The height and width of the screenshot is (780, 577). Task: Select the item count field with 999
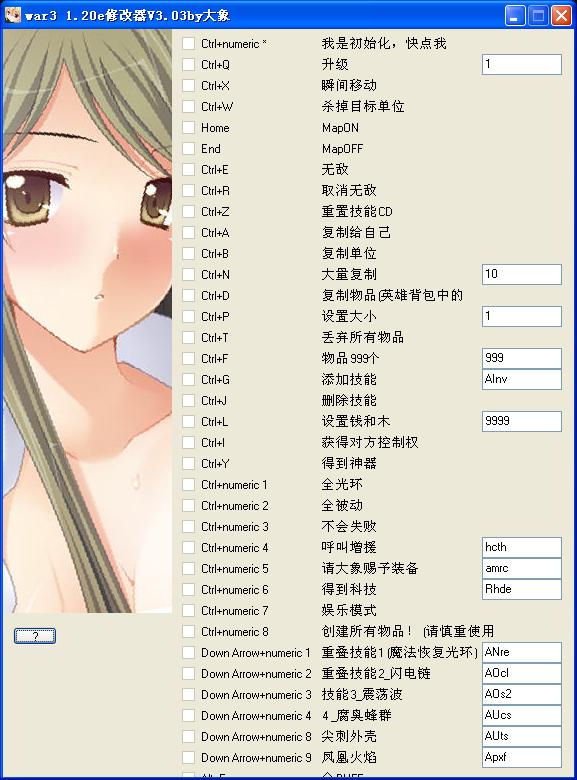coord(522,358)
